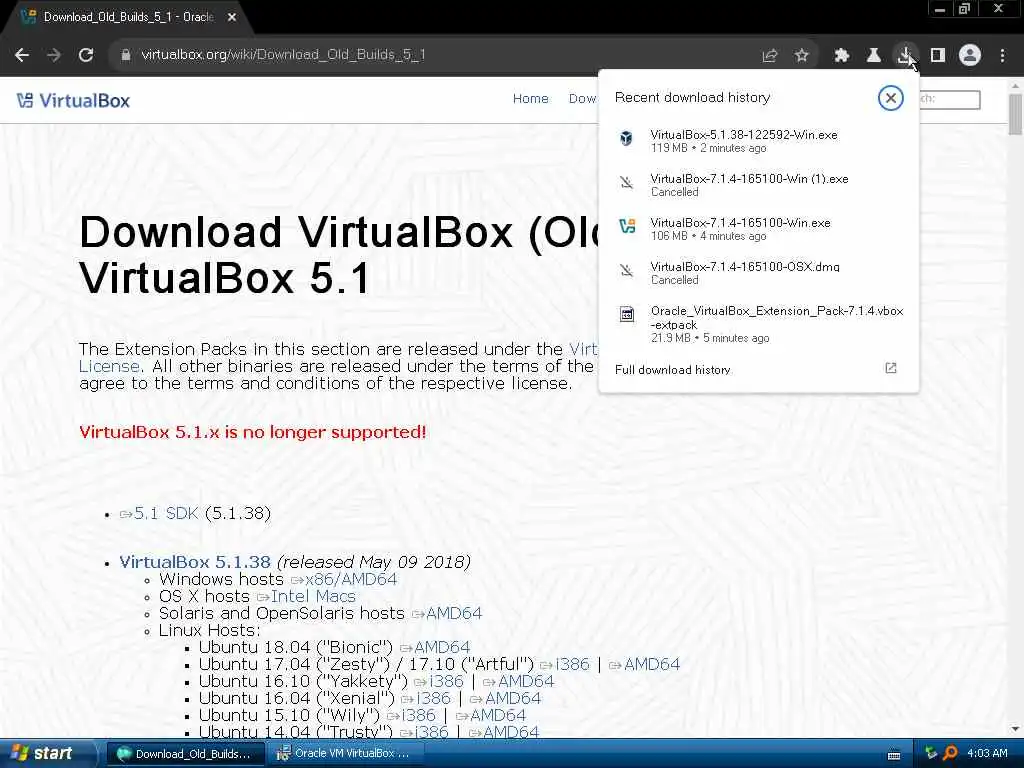Click the page vertical scrollbar thumb
Image resolution: width=1024 pixels, height=768 pixels.
click(x=1015, y=114)
